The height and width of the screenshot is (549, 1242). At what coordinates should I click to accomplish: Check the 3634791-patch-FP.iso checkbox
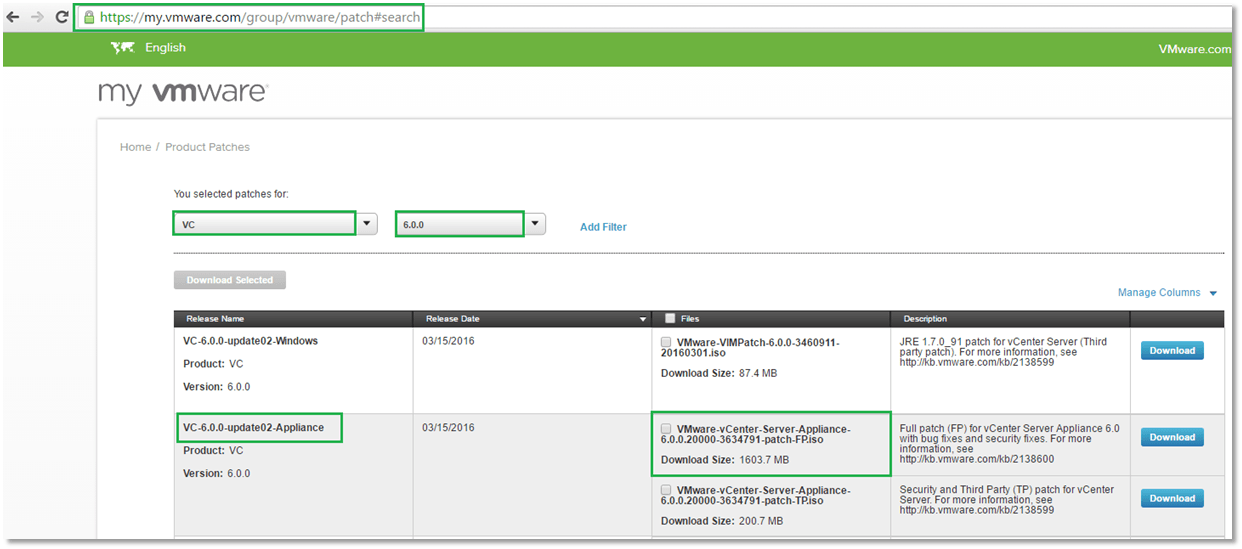point(666,429)
